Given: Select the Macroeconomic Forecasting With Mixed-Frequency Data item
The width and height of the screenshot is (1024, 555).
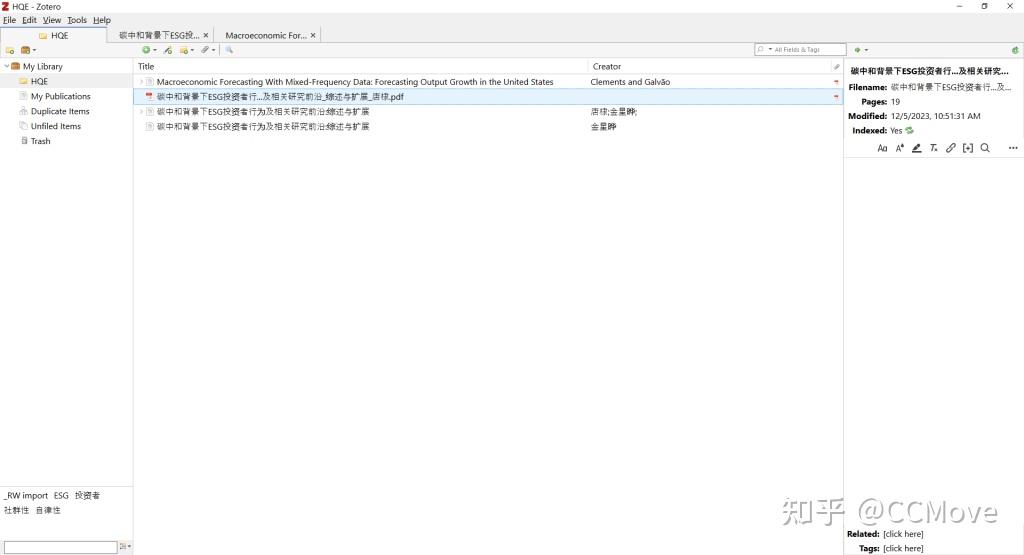Looking at the screenshot, I should [355, 82].
